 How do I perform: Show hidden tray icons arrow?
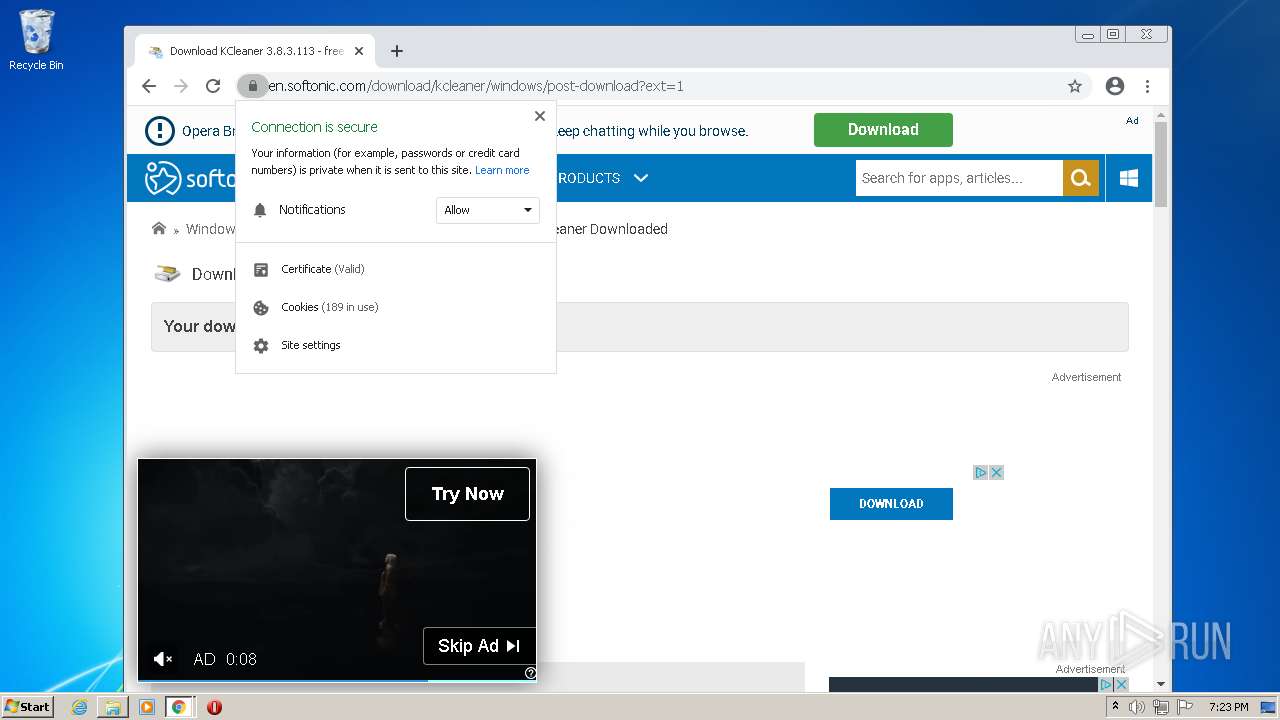click(x=1115, y=707)
